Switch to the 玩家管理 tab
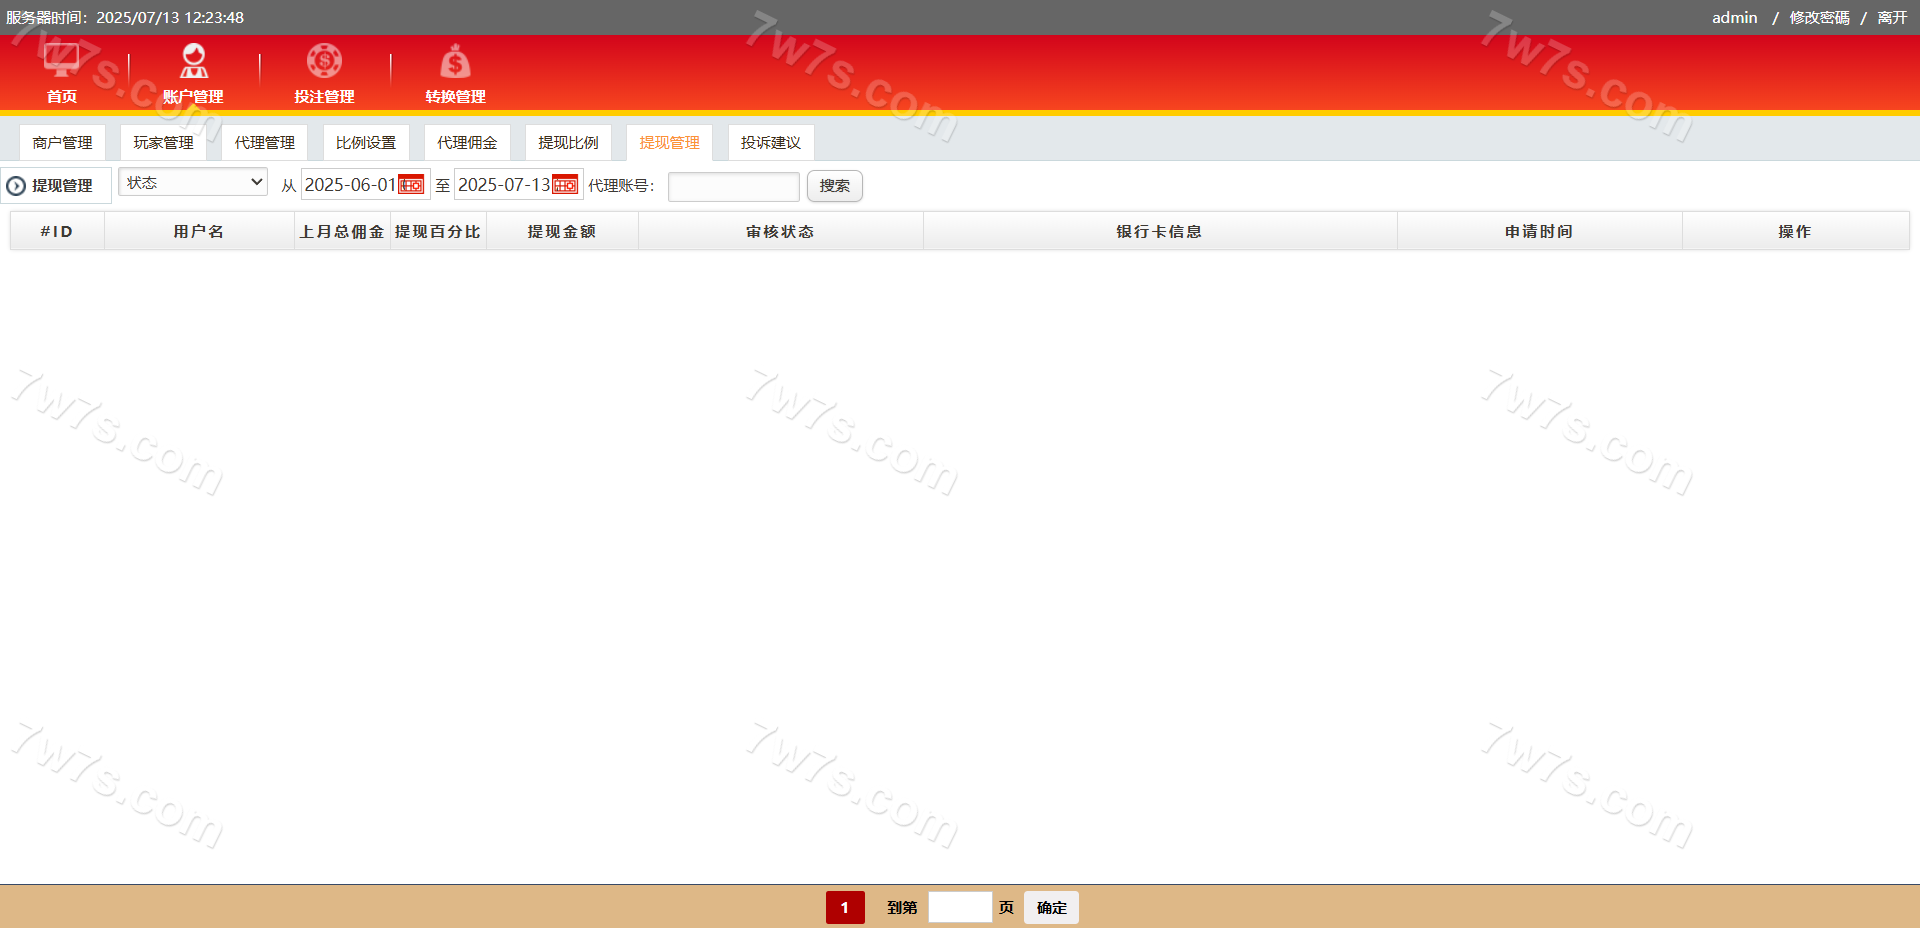Viewport: 1920px width, 928px height. [163, 143]
